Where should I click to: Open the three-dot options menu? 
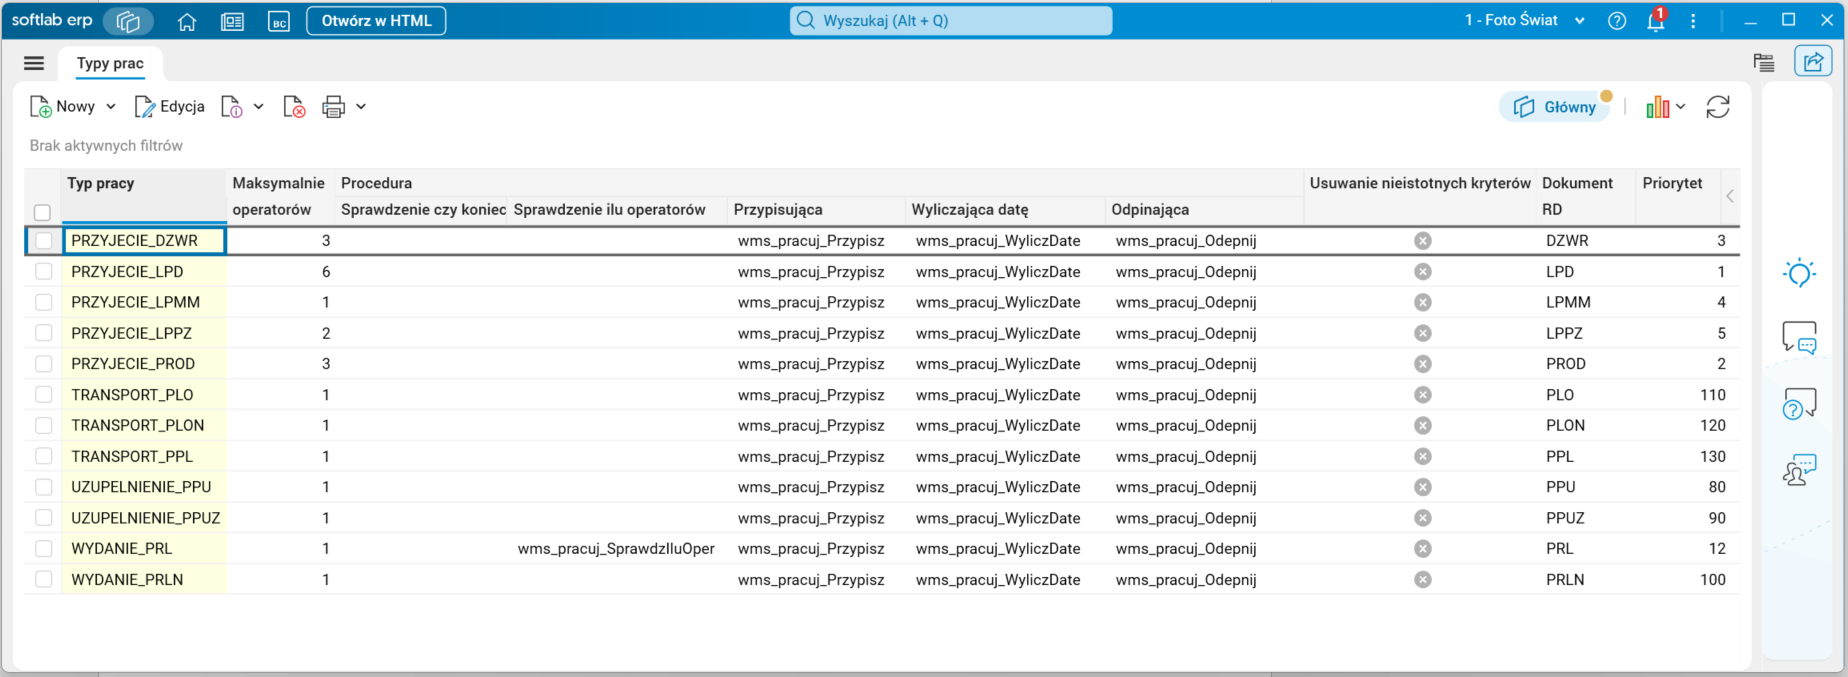(1693, 21)
